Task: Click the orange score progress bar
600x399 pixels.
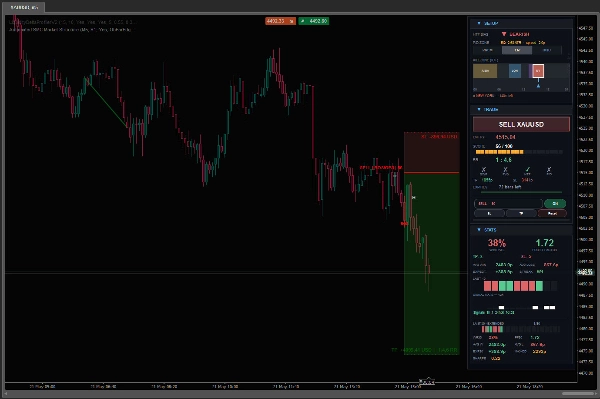Action: point(499,152)
